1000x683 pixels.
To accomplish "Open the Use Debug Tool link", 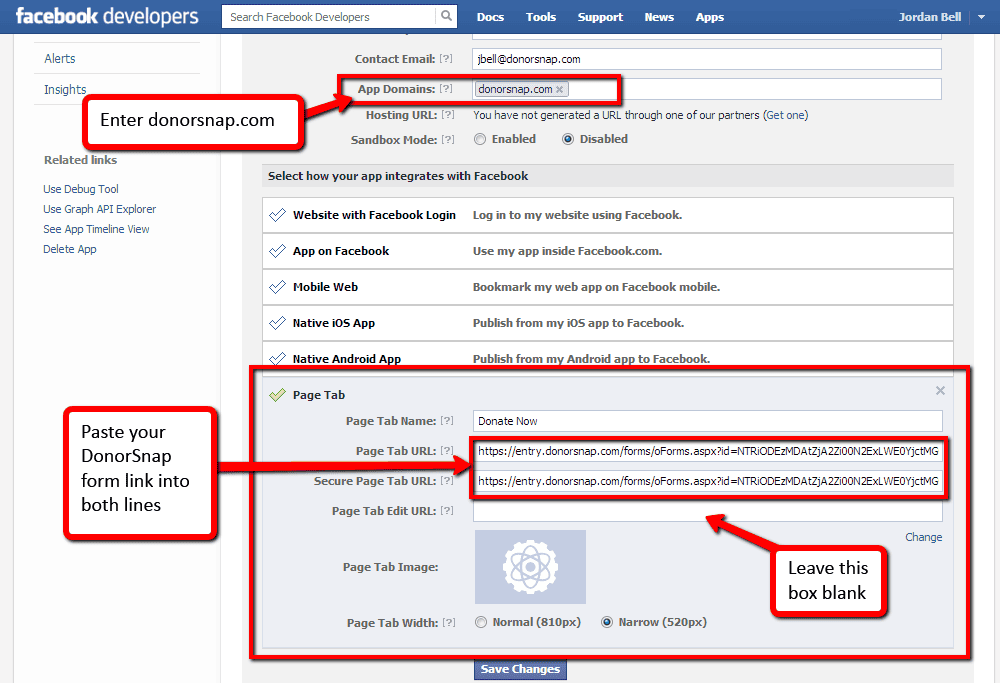I will click(81, 189).
